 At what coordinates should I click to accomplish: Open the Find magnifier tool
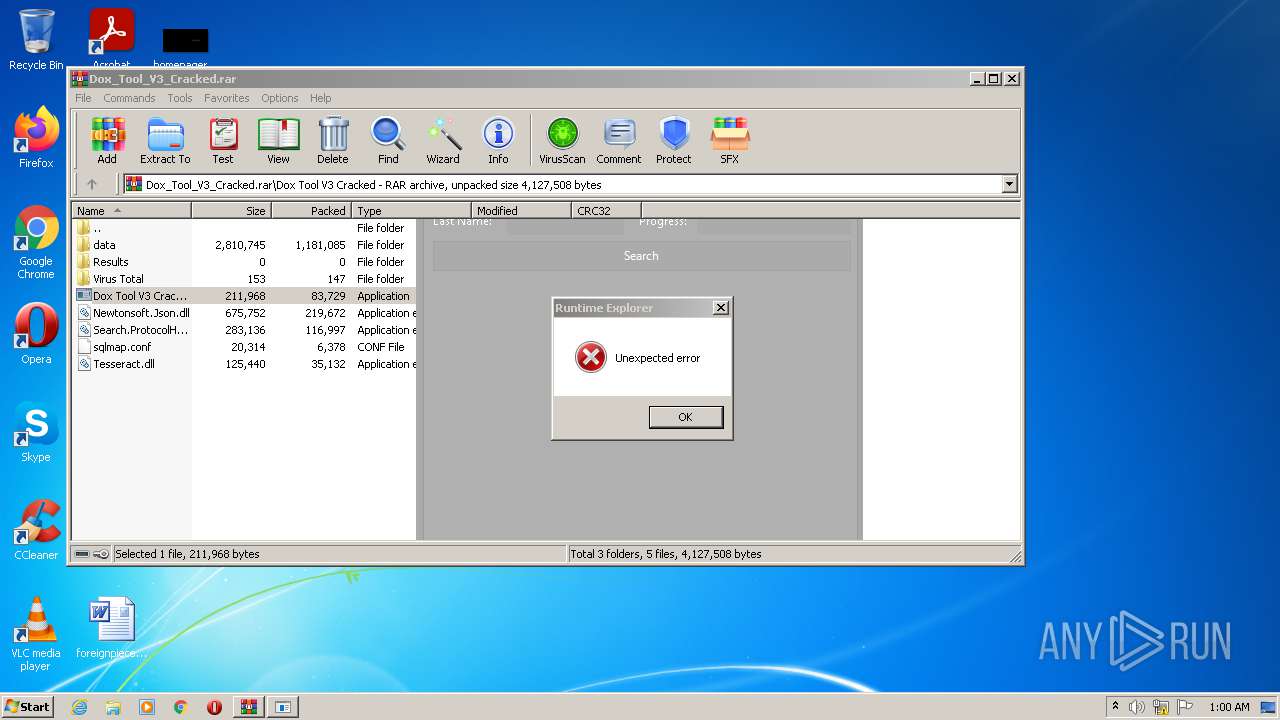pyautogui.click(x=388, y=140)
